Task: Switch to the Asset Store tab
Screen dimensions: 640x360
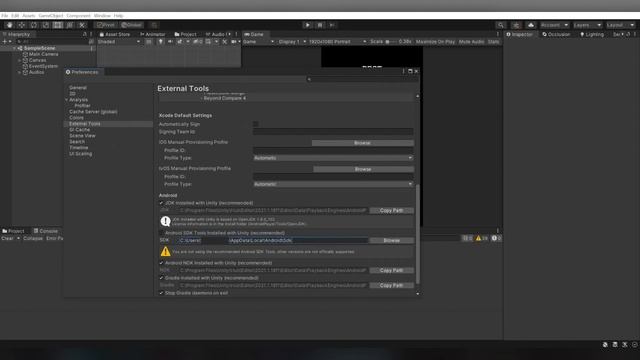Action: pos(115,34)
